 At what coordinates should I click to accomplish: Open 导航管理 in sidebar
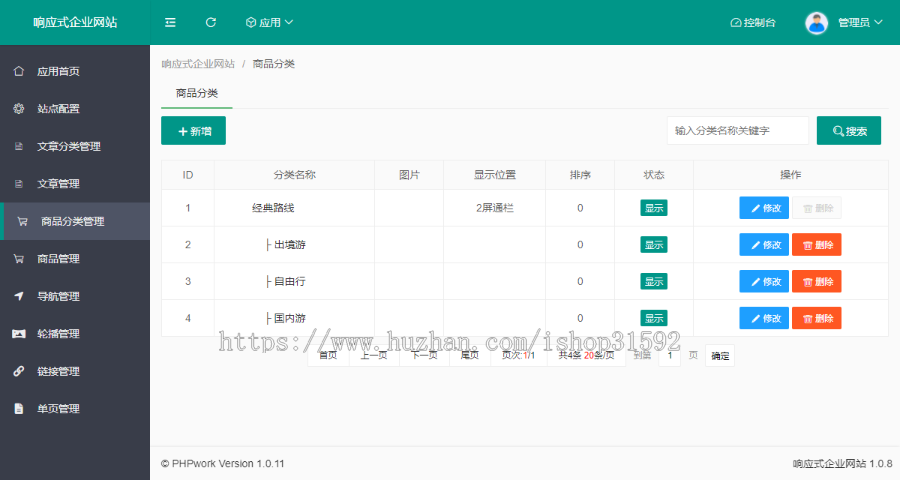coord(75,296)
